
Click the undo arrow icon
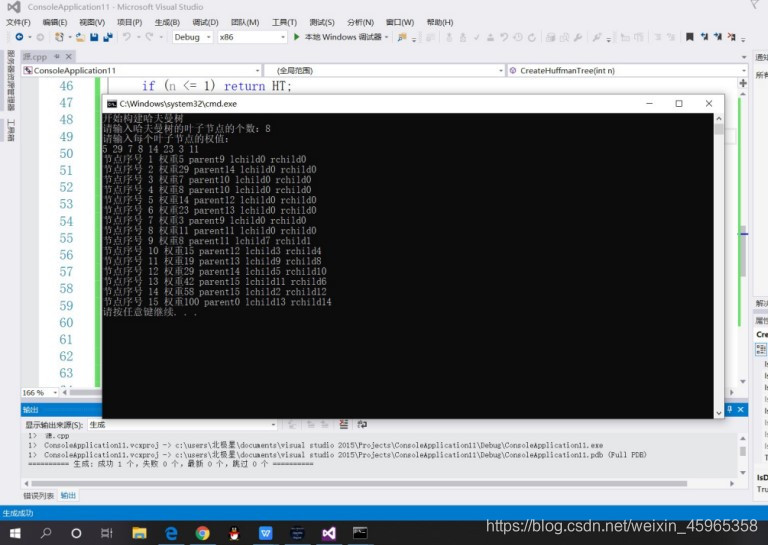127,37
